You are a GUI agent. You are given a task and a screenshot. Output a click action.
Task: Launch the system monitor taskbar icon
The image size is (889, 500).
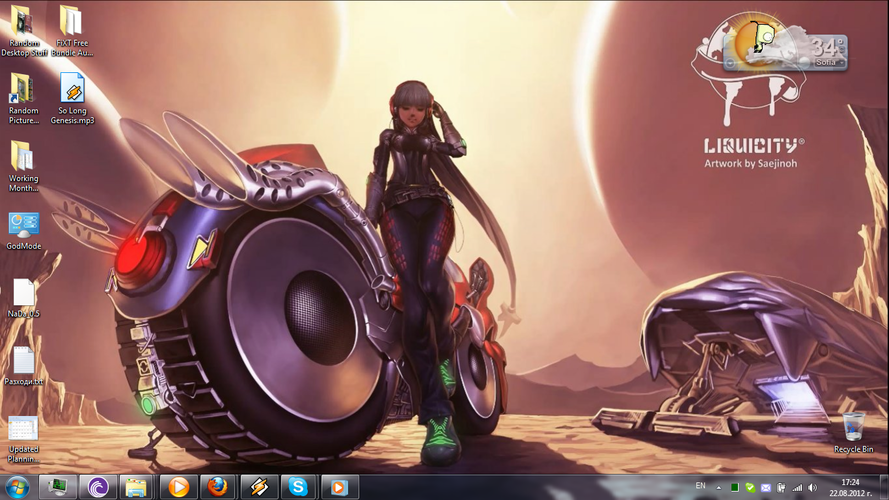coord(58,487)
